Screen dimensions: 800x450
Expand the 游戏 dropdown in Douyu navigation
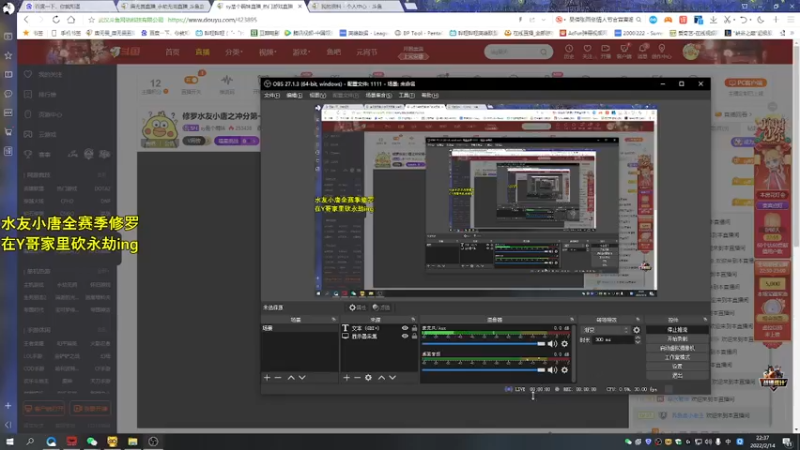301,52
